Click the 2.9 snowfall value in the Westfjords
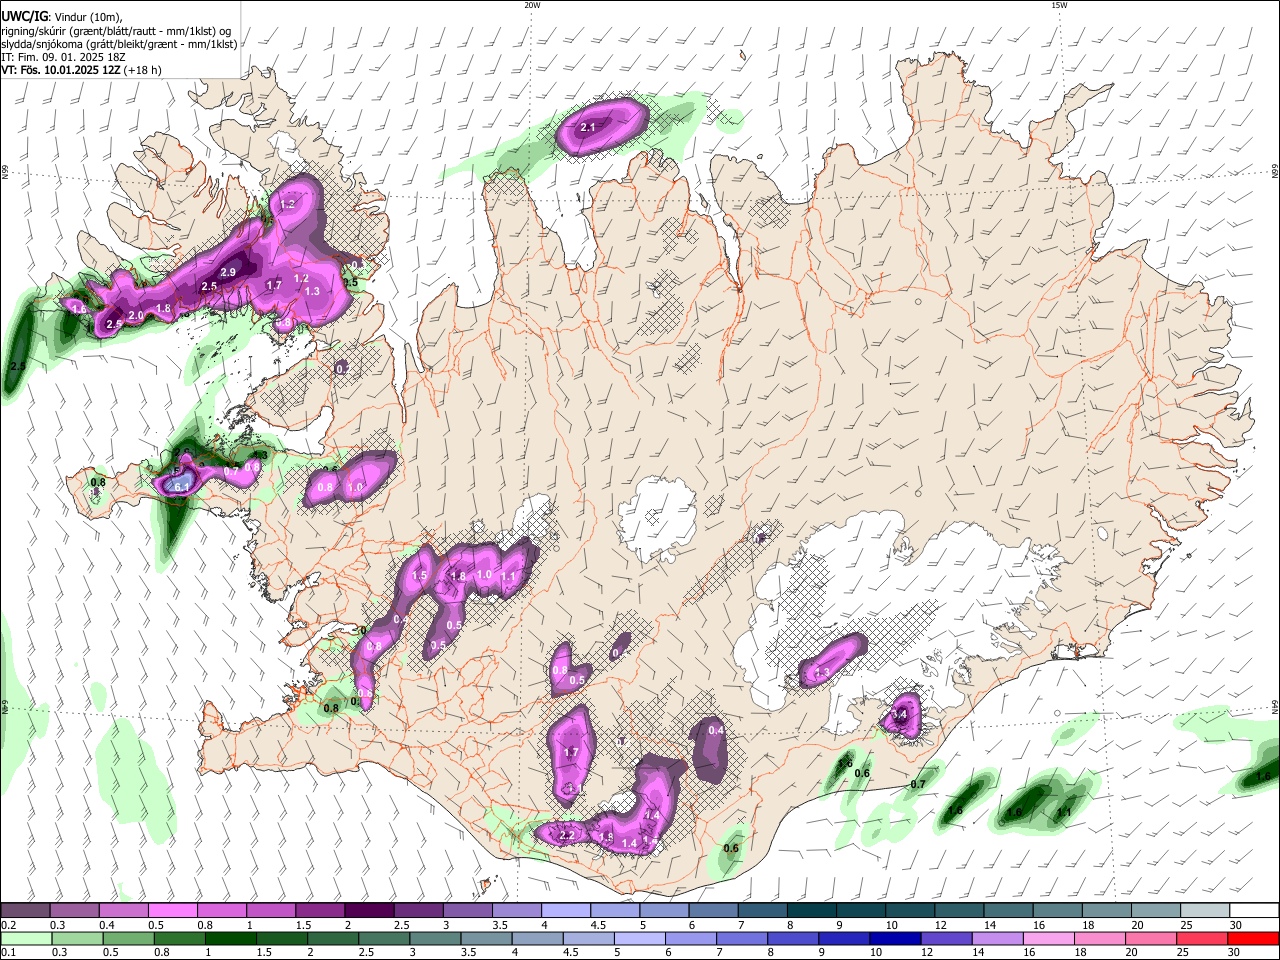Viewport: 1280px width, 960px height. (227, 272)
